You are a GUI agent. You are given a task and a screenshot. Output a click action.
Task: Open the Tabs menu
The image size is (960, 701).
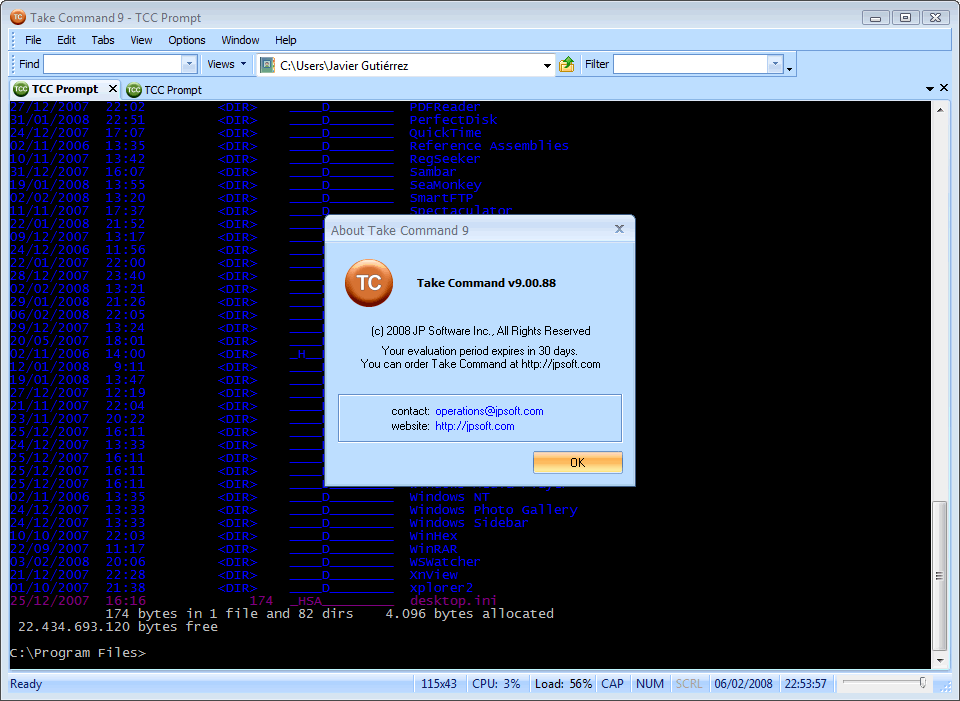tap(103, 40)
